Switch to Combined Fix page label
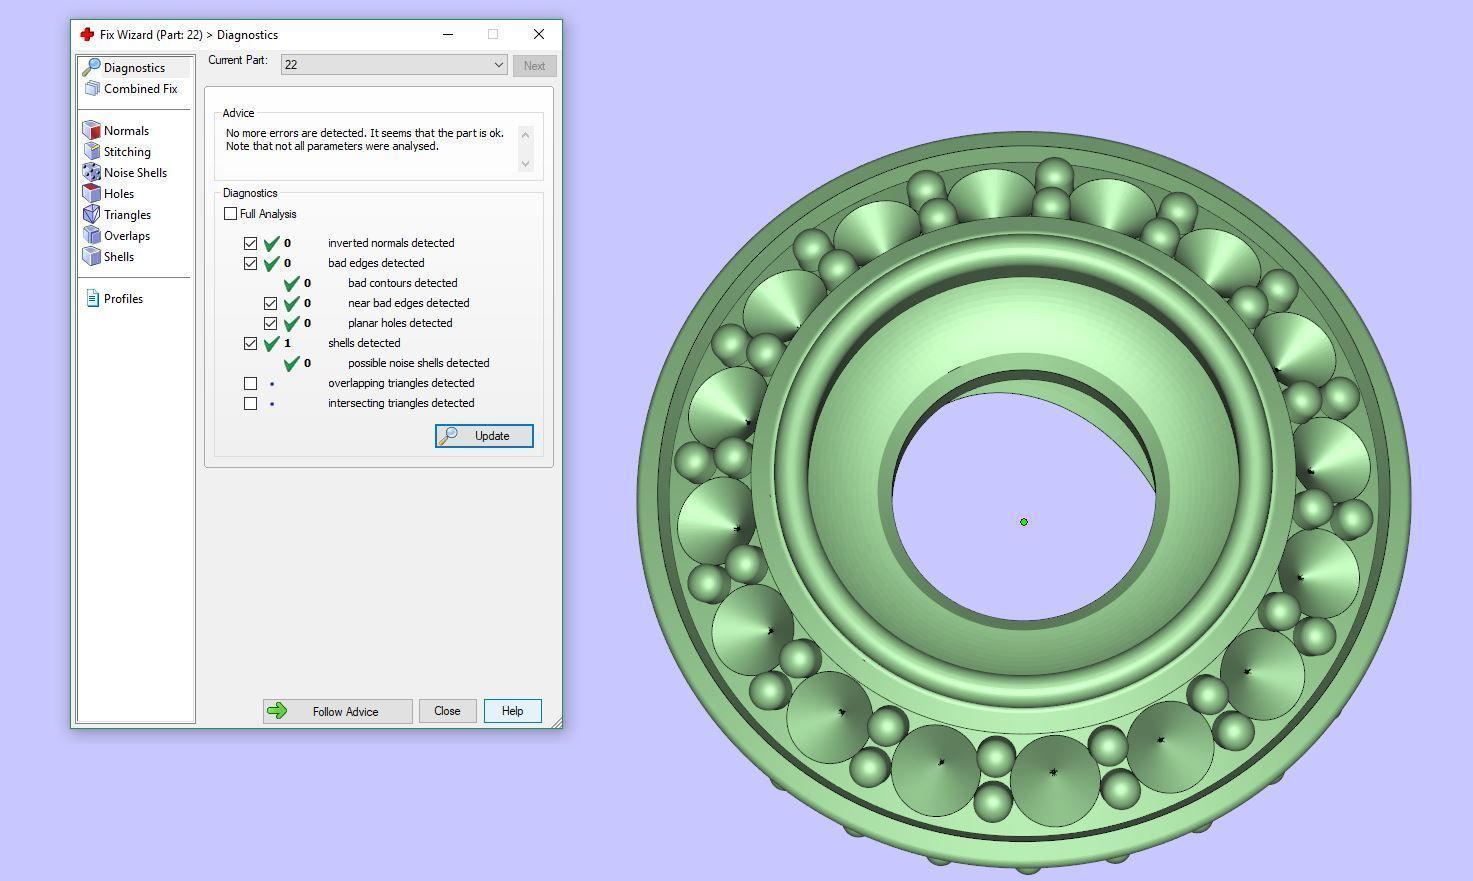1473x881 pixels. pos(140,89)
